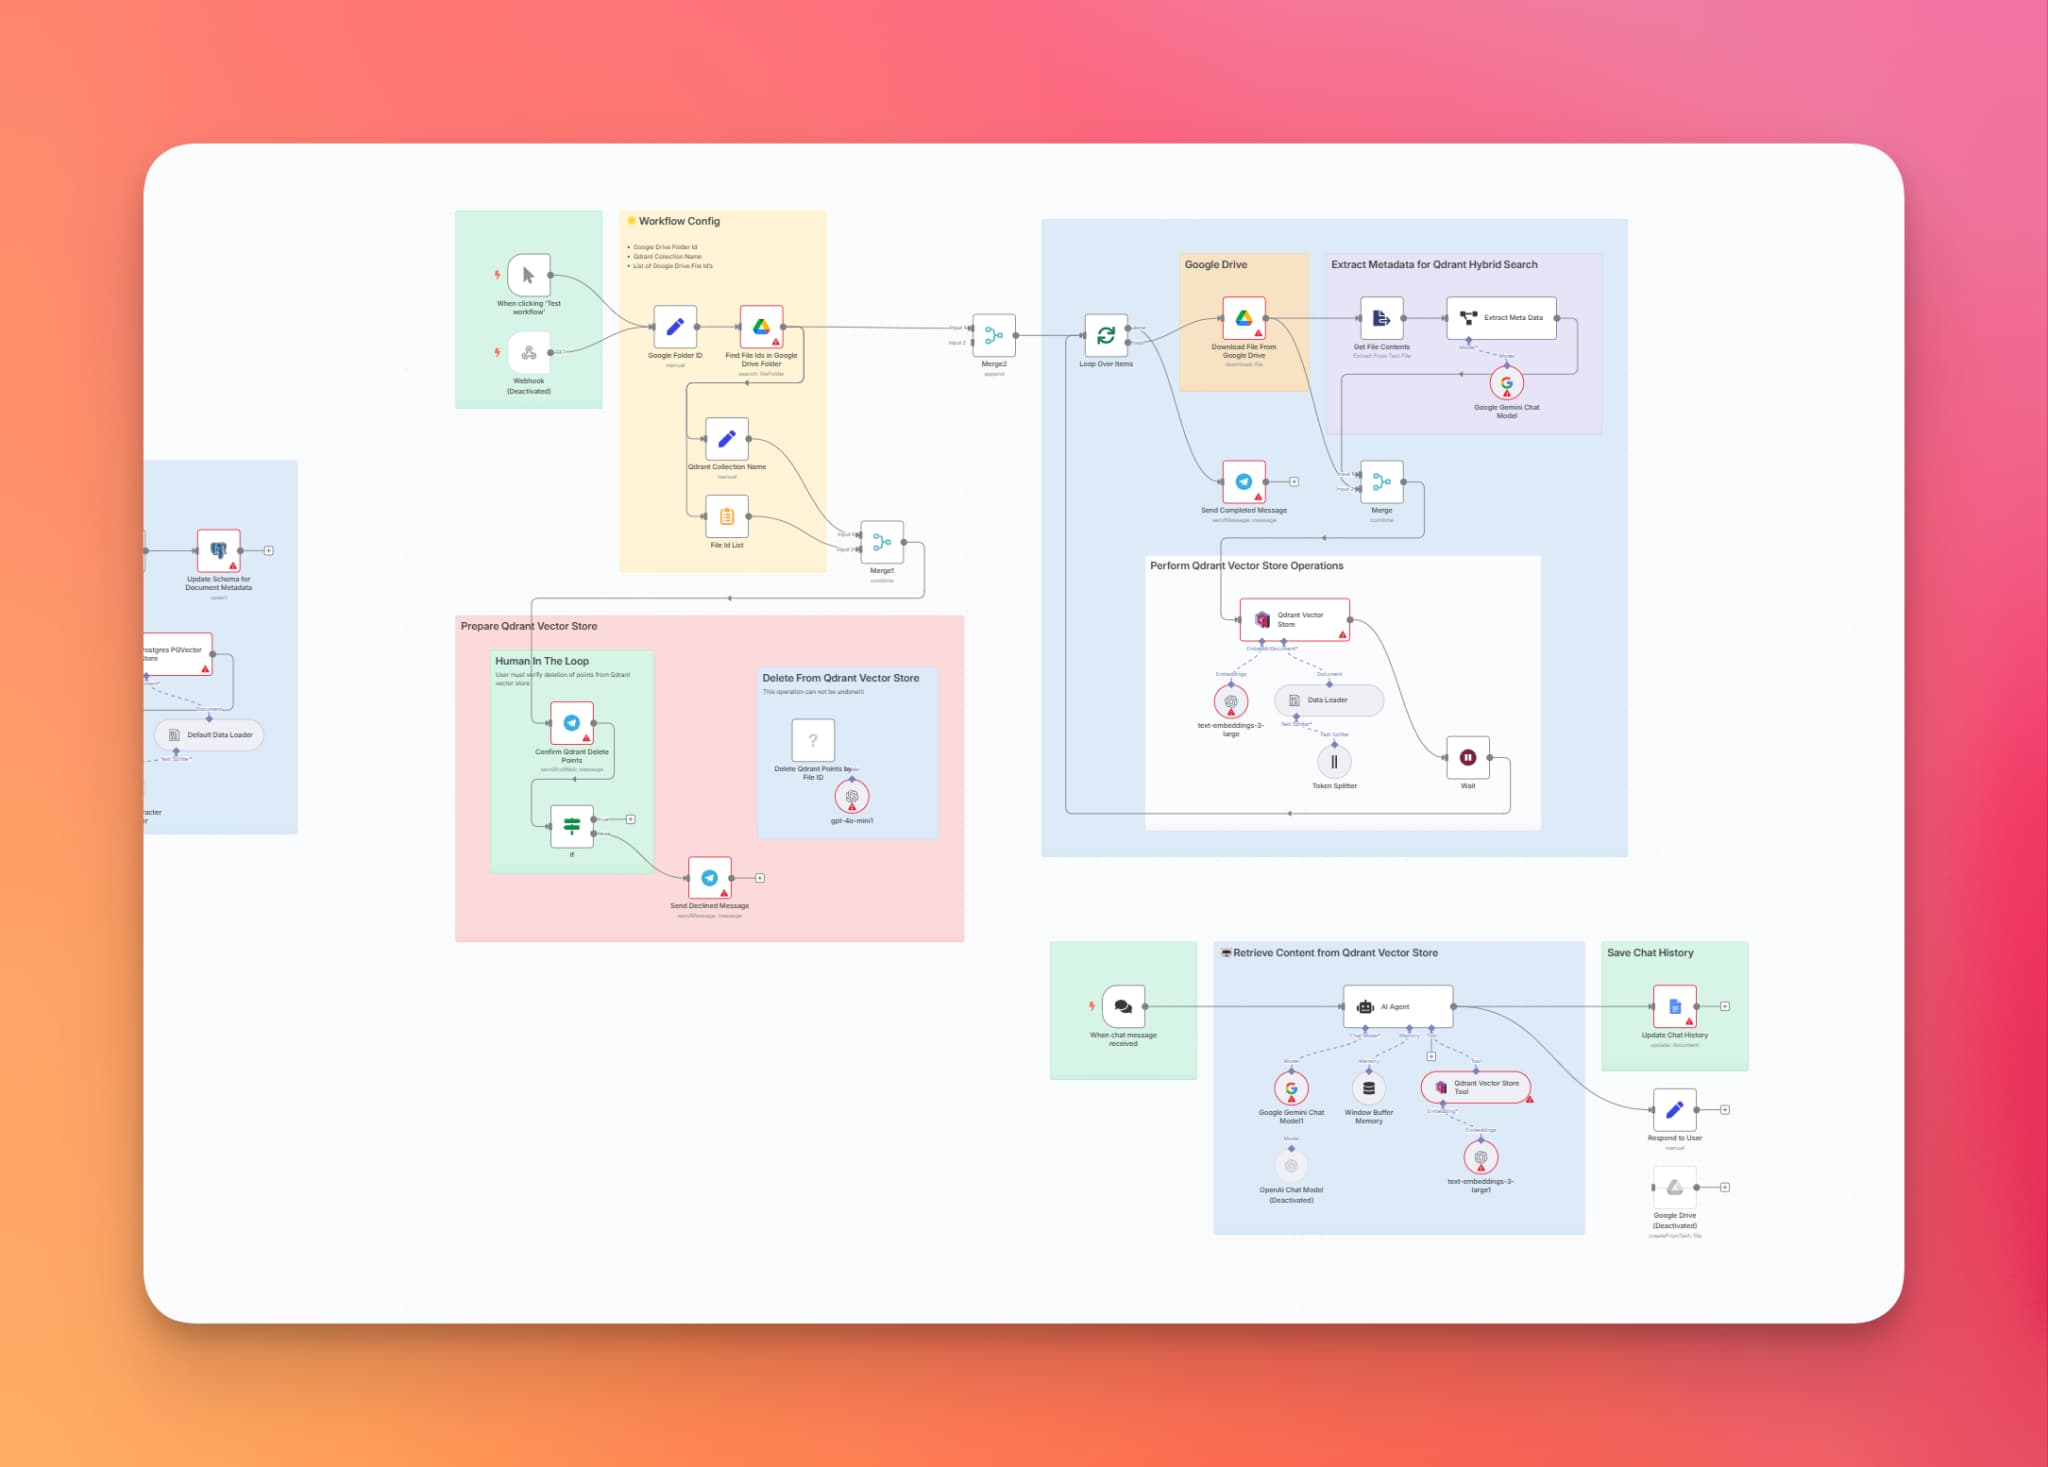Image resolution: width=2048 pixels, height=1467 pixels.
Task: Click the File Id List code node
Action: pos(727,517)
